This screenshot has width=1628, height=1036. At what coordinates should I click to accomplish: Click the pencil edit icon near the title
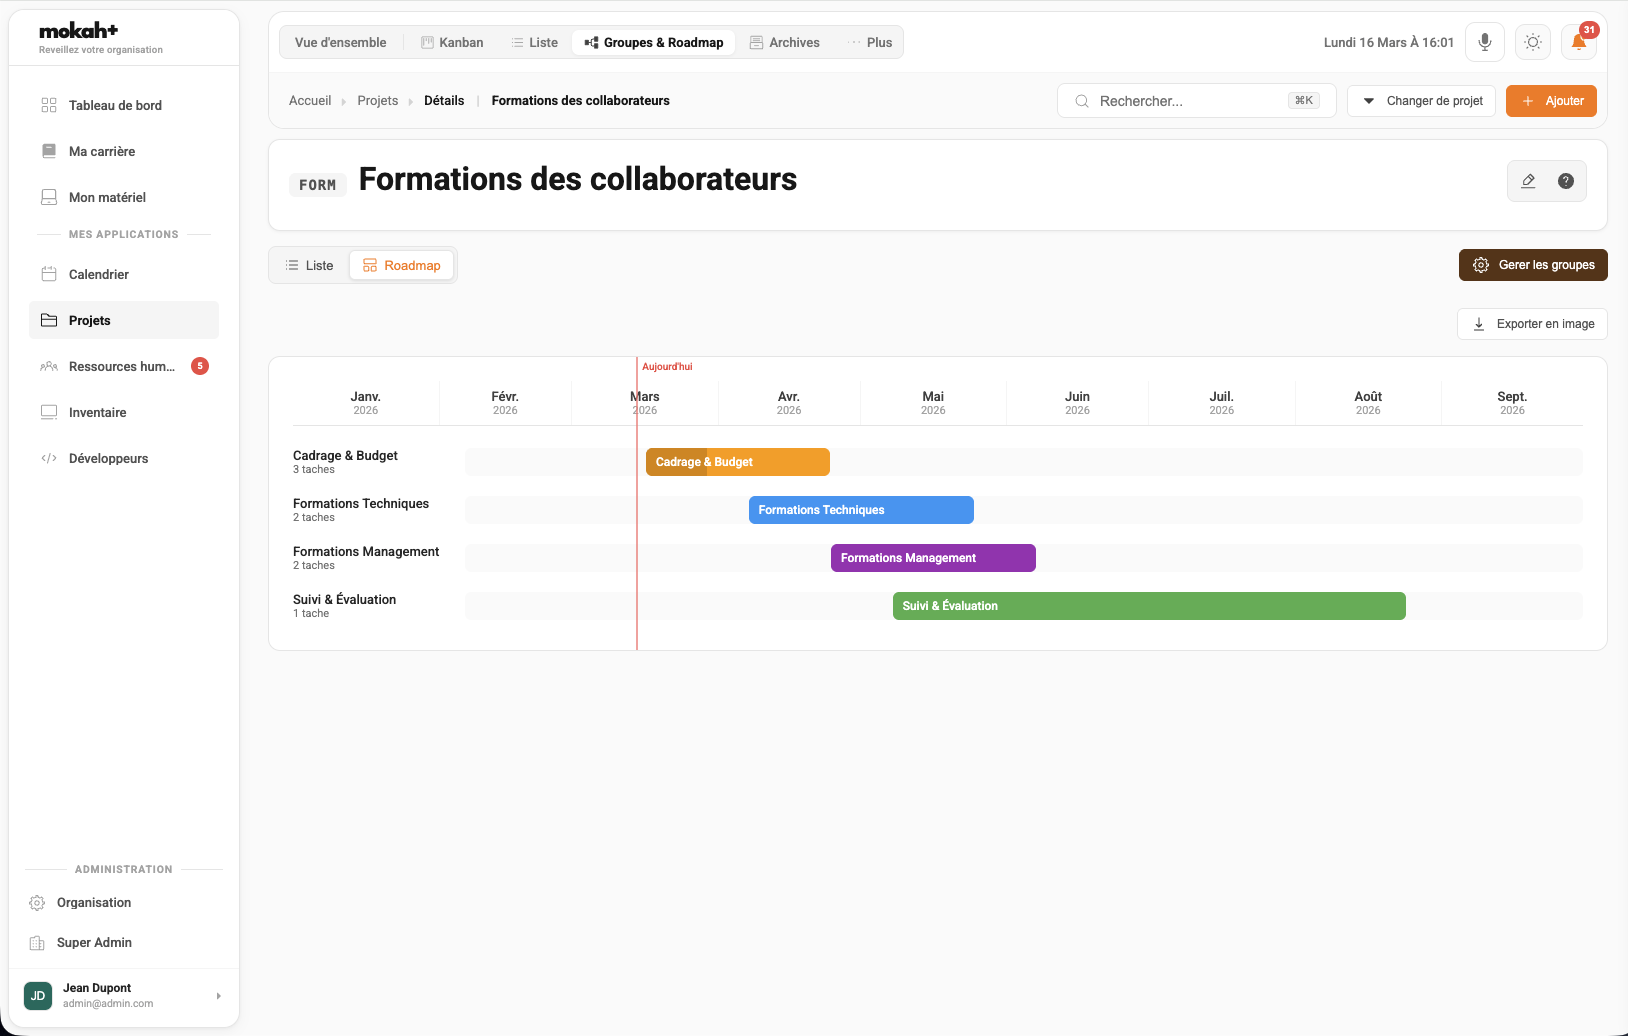tap(1528, 181)
